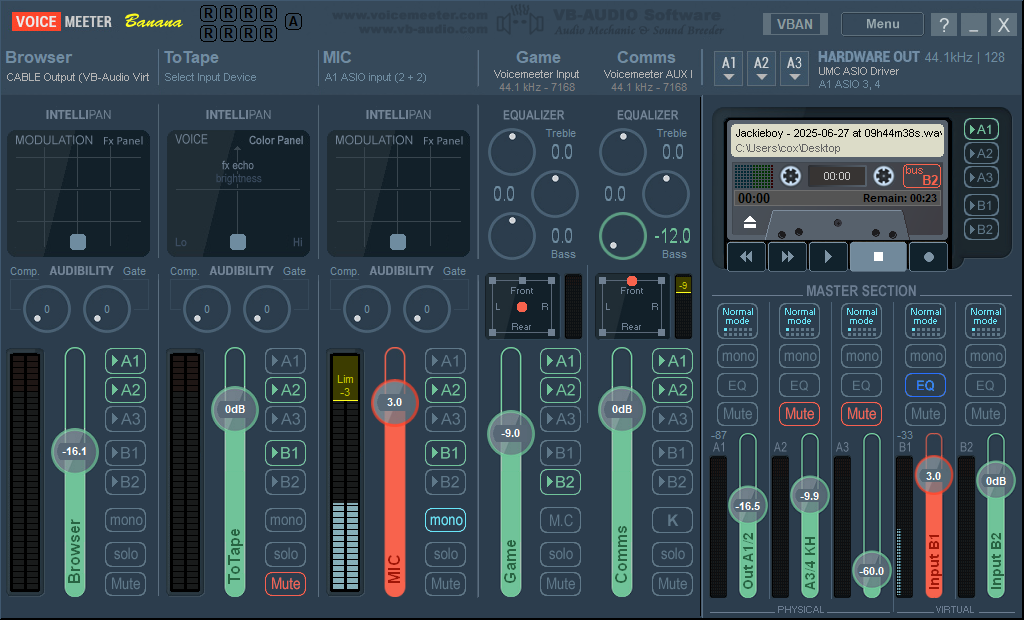Click the Game Treble knob
The height and width of the screenshot is (620, 1024).
[x=511, y=152]
